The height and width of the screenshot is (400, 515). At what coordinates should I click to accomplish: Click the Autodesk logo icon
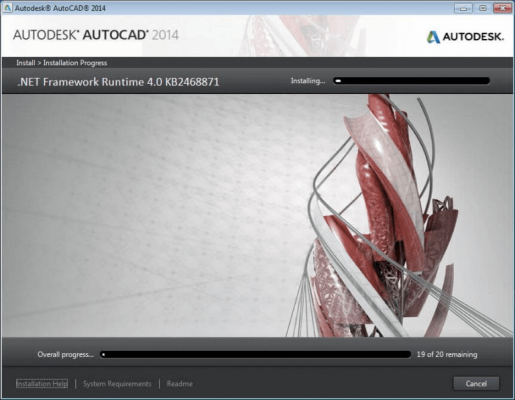[x=433, y=37]
